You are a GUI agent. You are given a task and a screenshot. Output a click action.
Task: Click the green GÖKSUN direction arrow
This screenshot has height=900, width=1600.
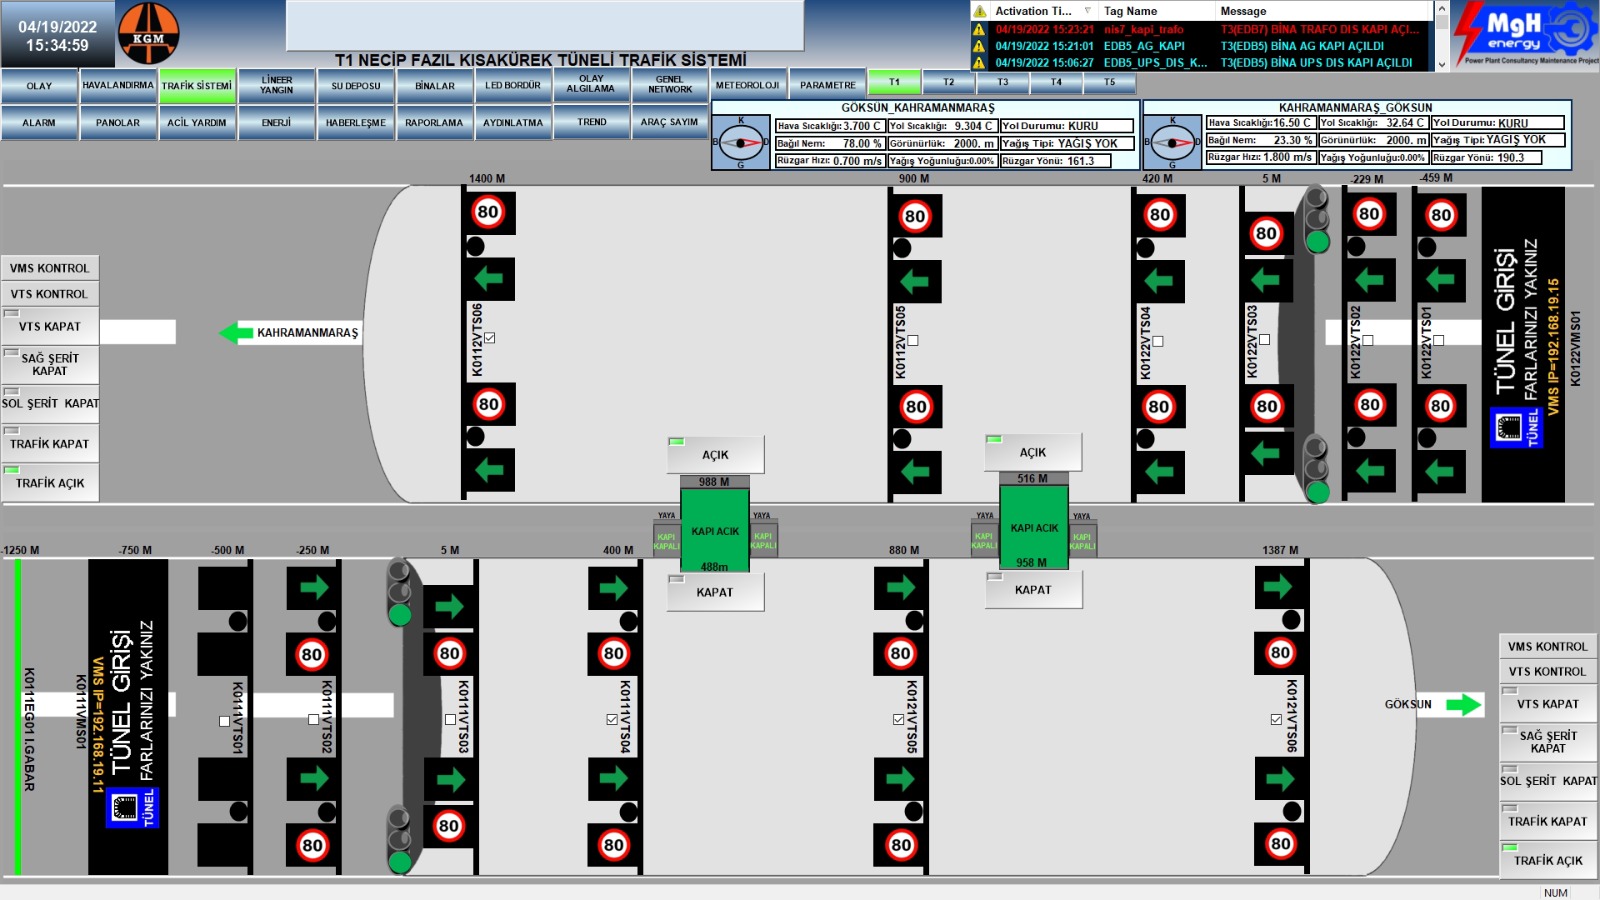pos(1463,705)
